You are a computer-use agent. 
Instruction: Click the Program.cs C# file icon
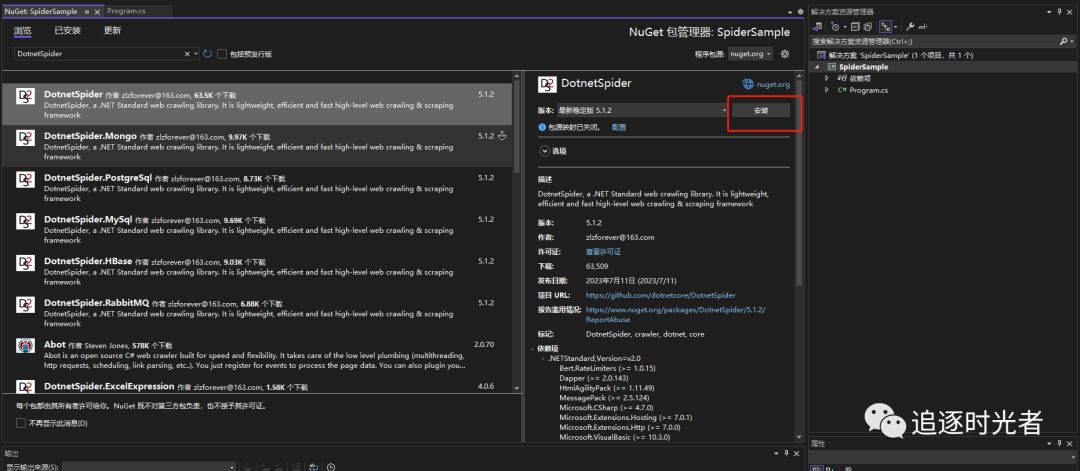coord(842,90)
